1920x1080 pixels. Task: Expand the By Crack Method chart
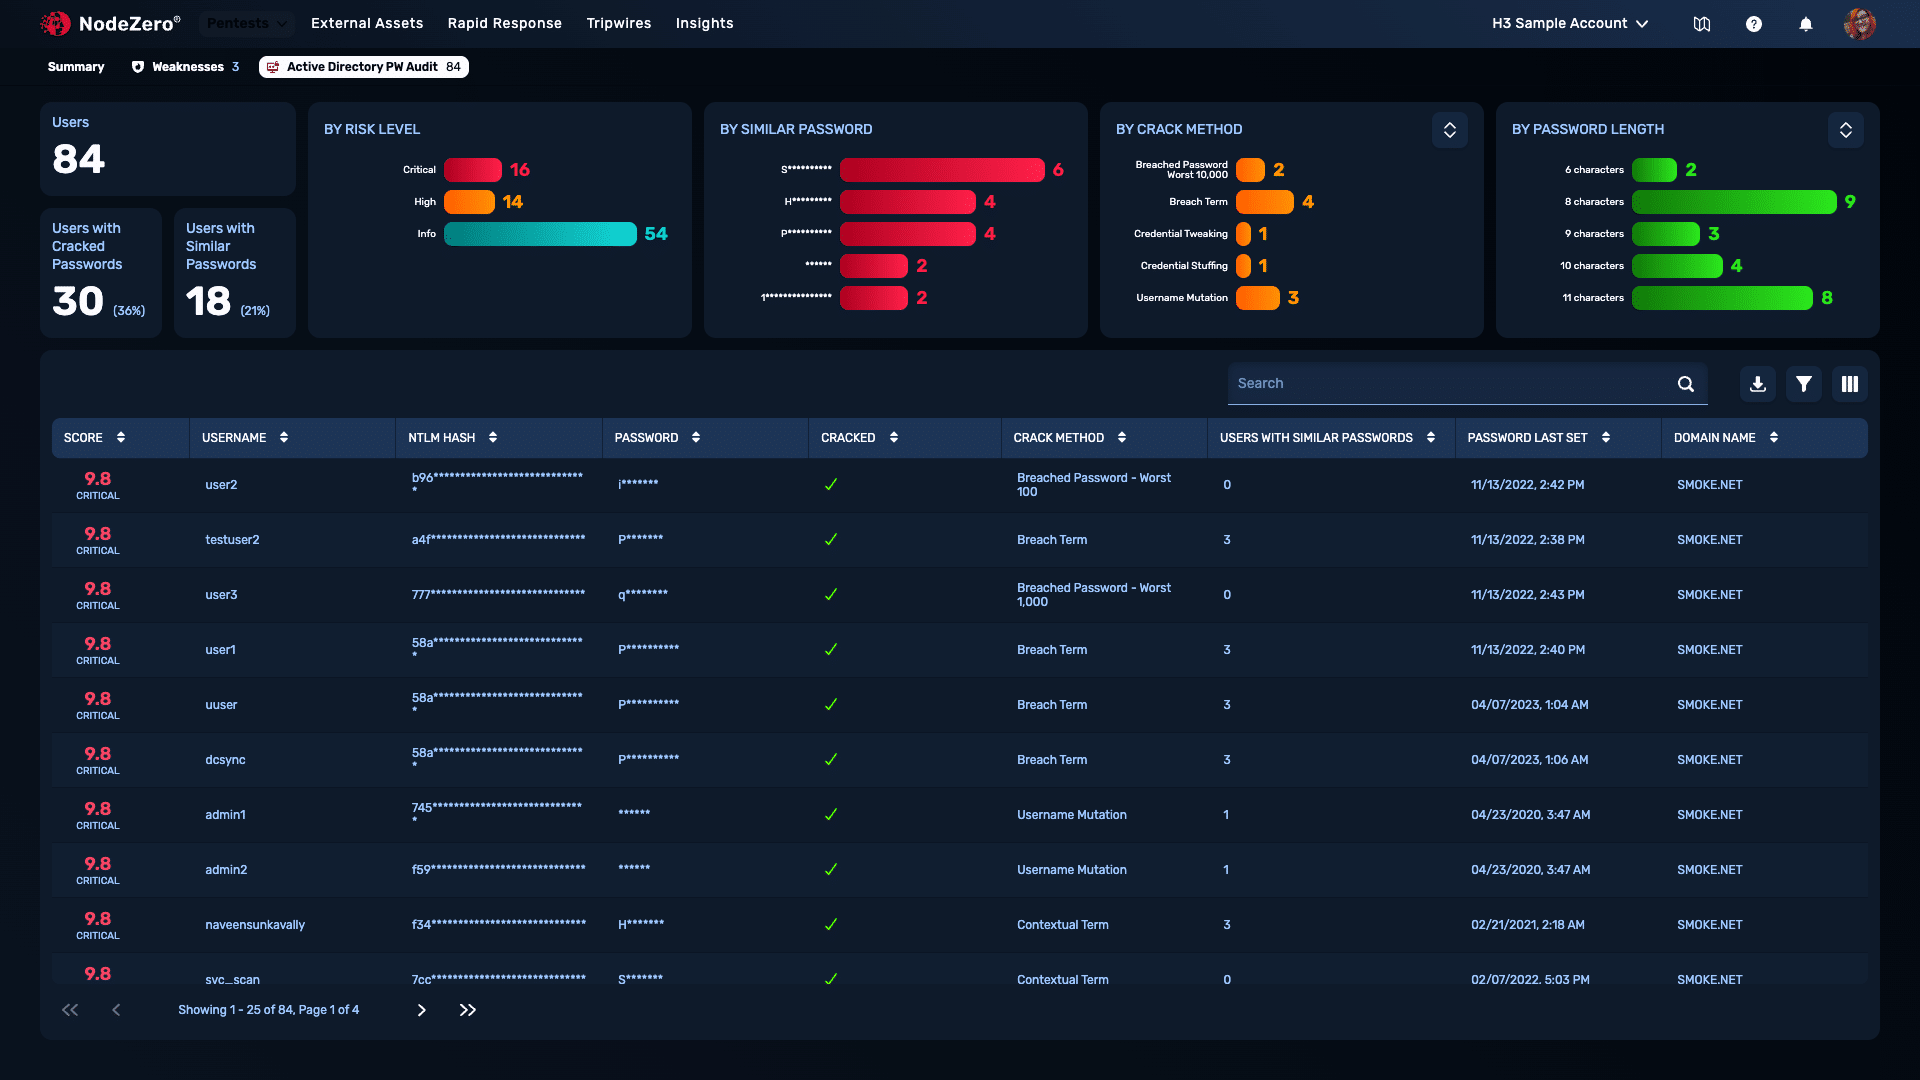click(x=1450, y=130)
